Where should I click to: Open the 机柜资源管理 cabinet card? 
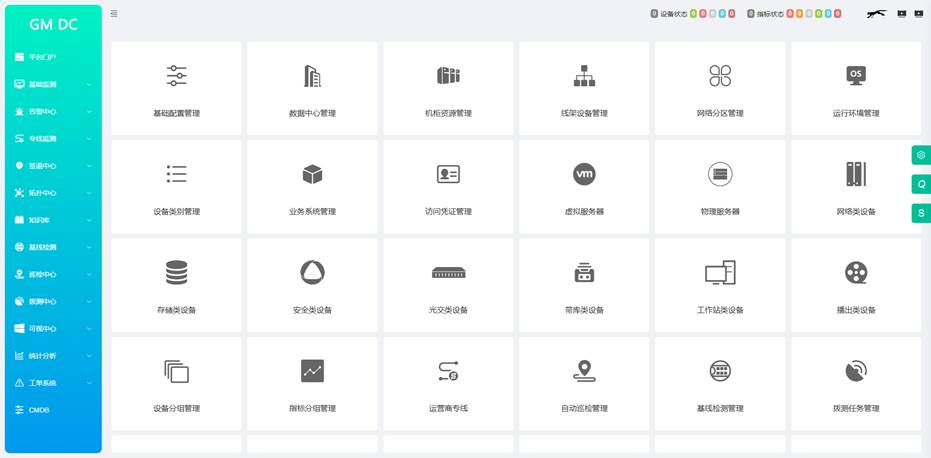click(x=448, y=89)
